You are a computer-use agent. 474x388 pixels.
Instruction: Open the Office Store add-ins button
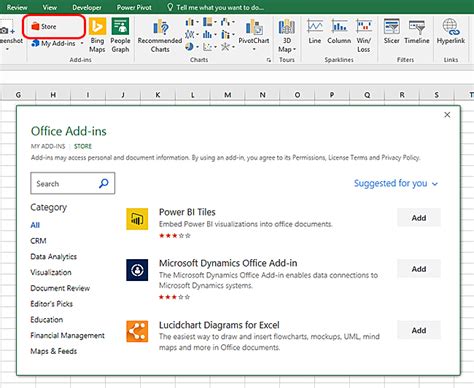44,26
